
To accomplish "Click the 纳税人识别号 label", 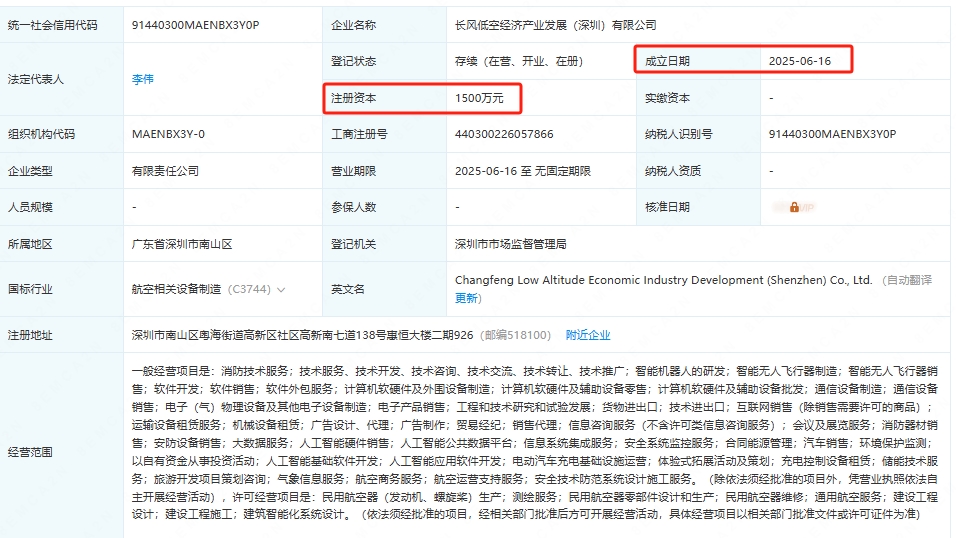I will (x=679, y=134).
